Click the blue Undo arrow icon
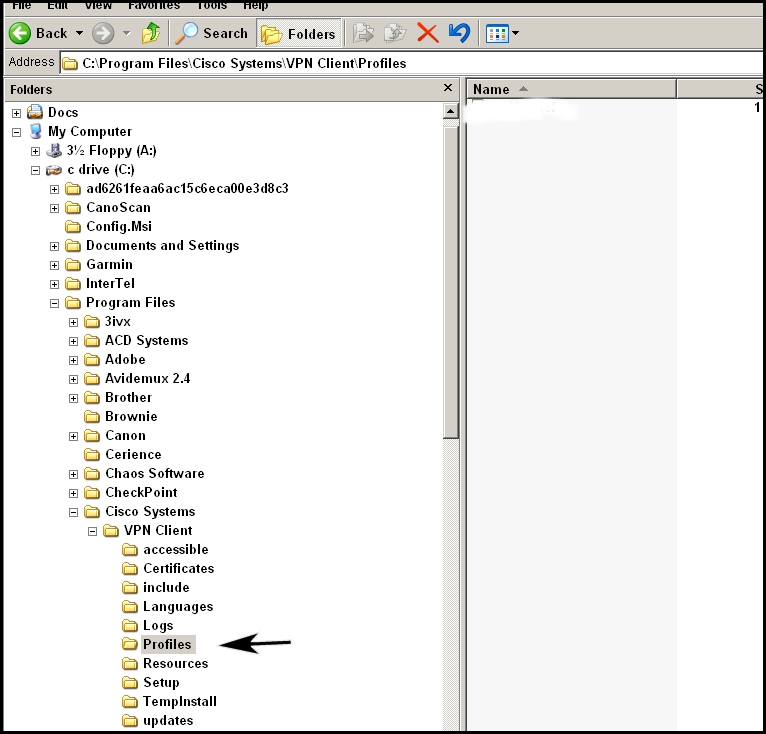The height and width of the screenshot is (734, 766). (459, 33)
